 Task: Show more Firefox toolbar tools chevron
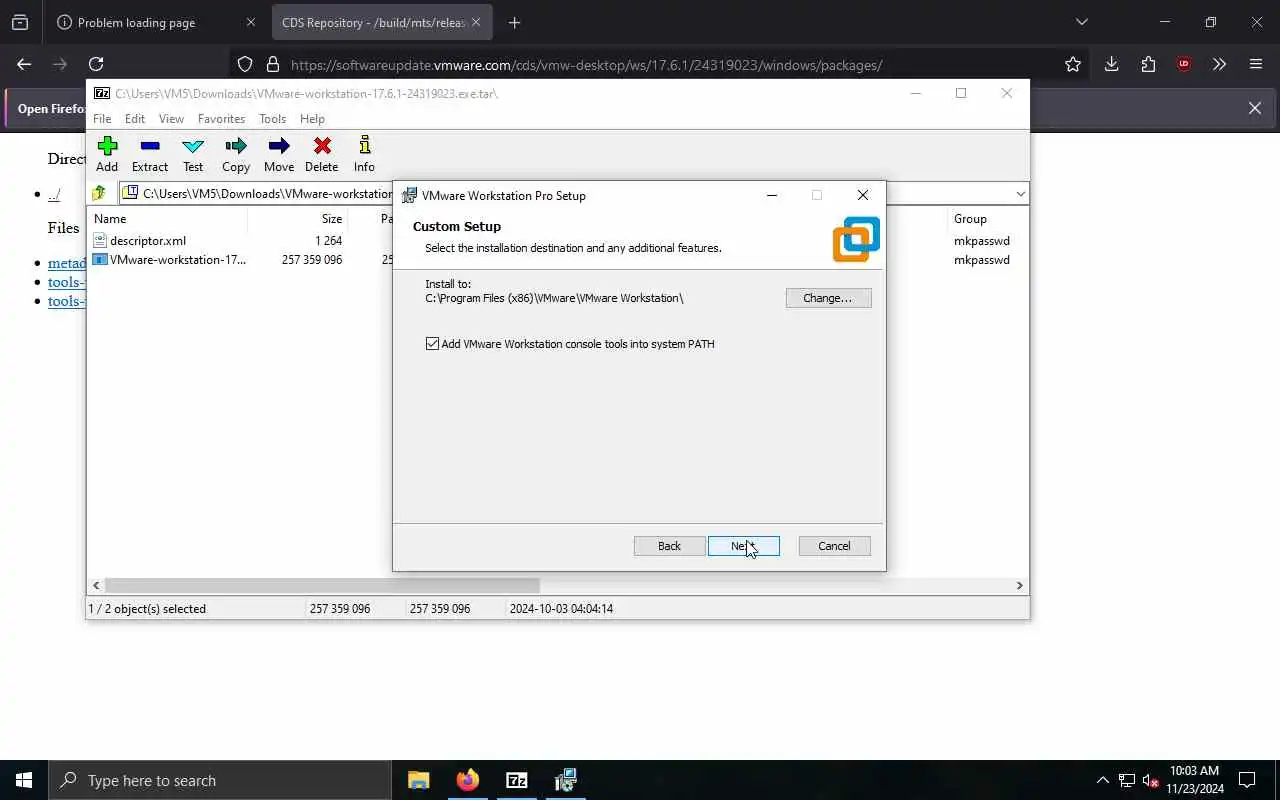1219,64
